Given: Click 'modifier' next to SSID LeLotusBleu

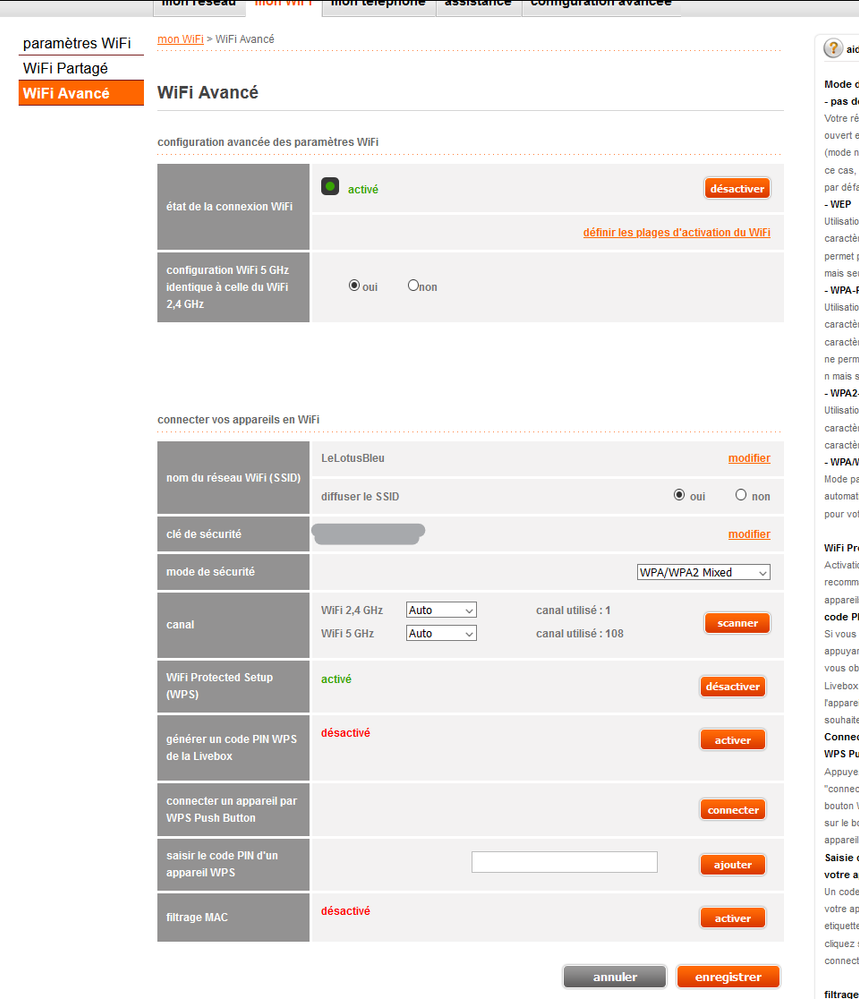Looking at the screenshot, I should click(x=749, y=458).
